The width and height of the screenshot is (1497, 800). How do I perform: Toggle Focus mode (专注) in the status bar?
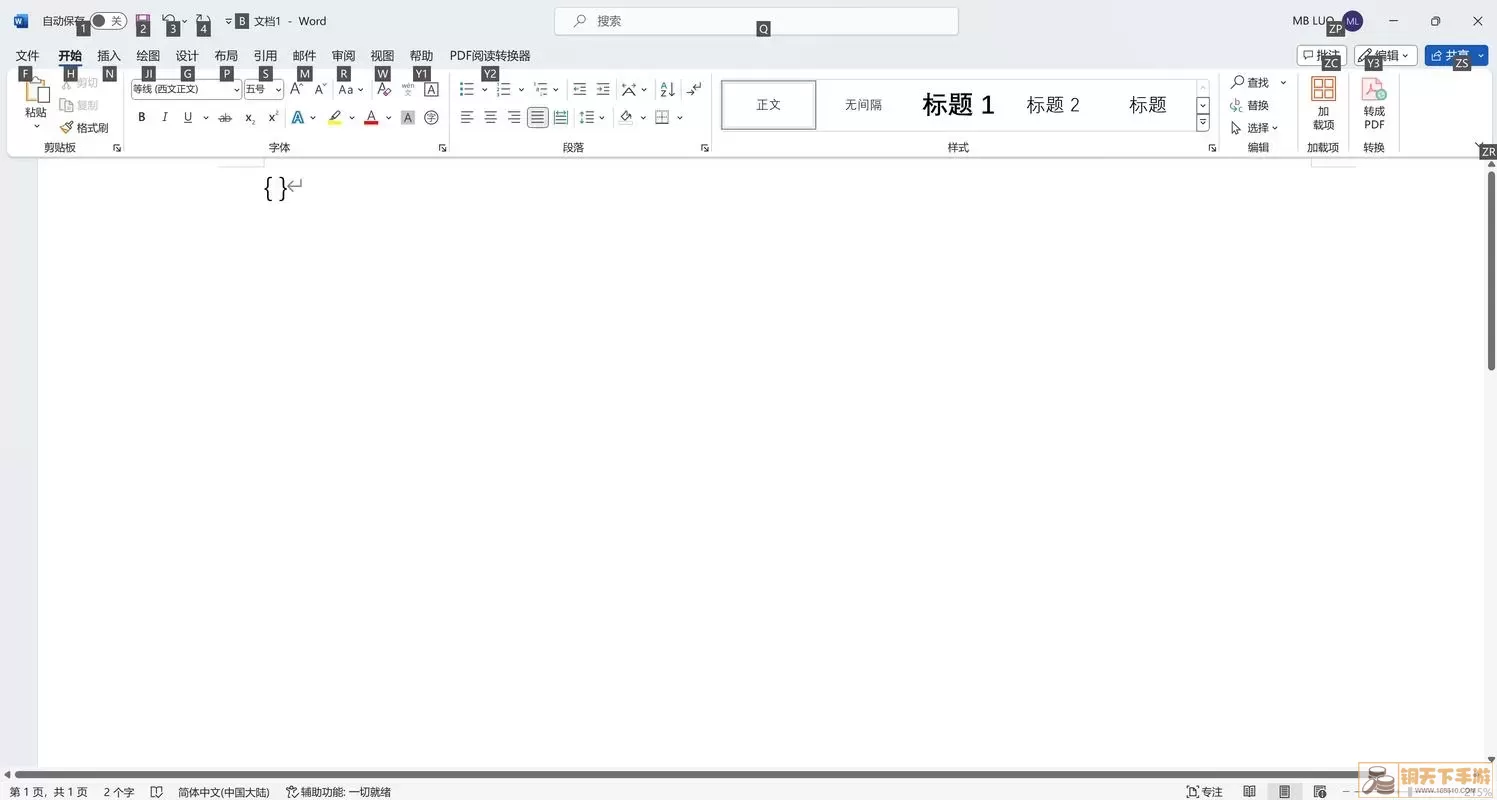tap(1205, 792)
